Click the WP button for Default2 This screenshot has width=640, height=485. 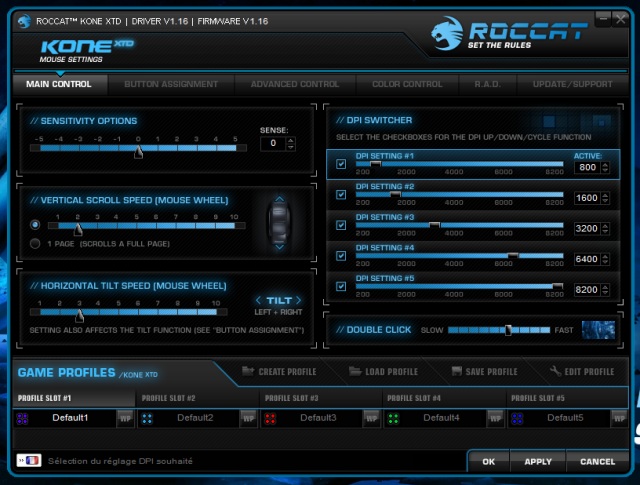point(249,418)
